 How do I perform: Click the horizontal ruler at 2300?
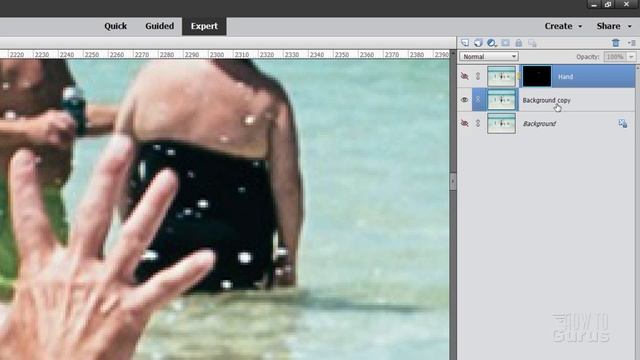coord(217,54)
